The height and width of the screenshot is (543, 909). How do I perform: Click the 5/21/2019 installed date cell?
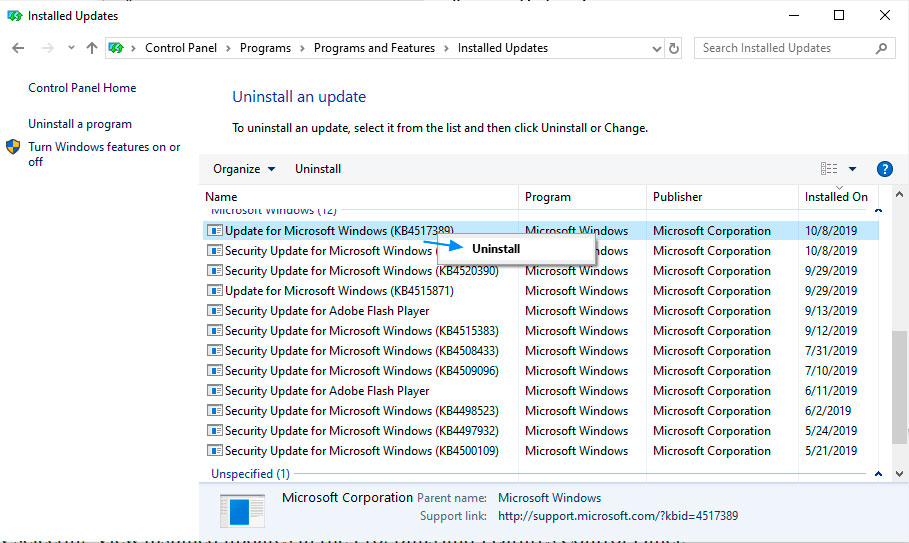(x=830, y=451)
